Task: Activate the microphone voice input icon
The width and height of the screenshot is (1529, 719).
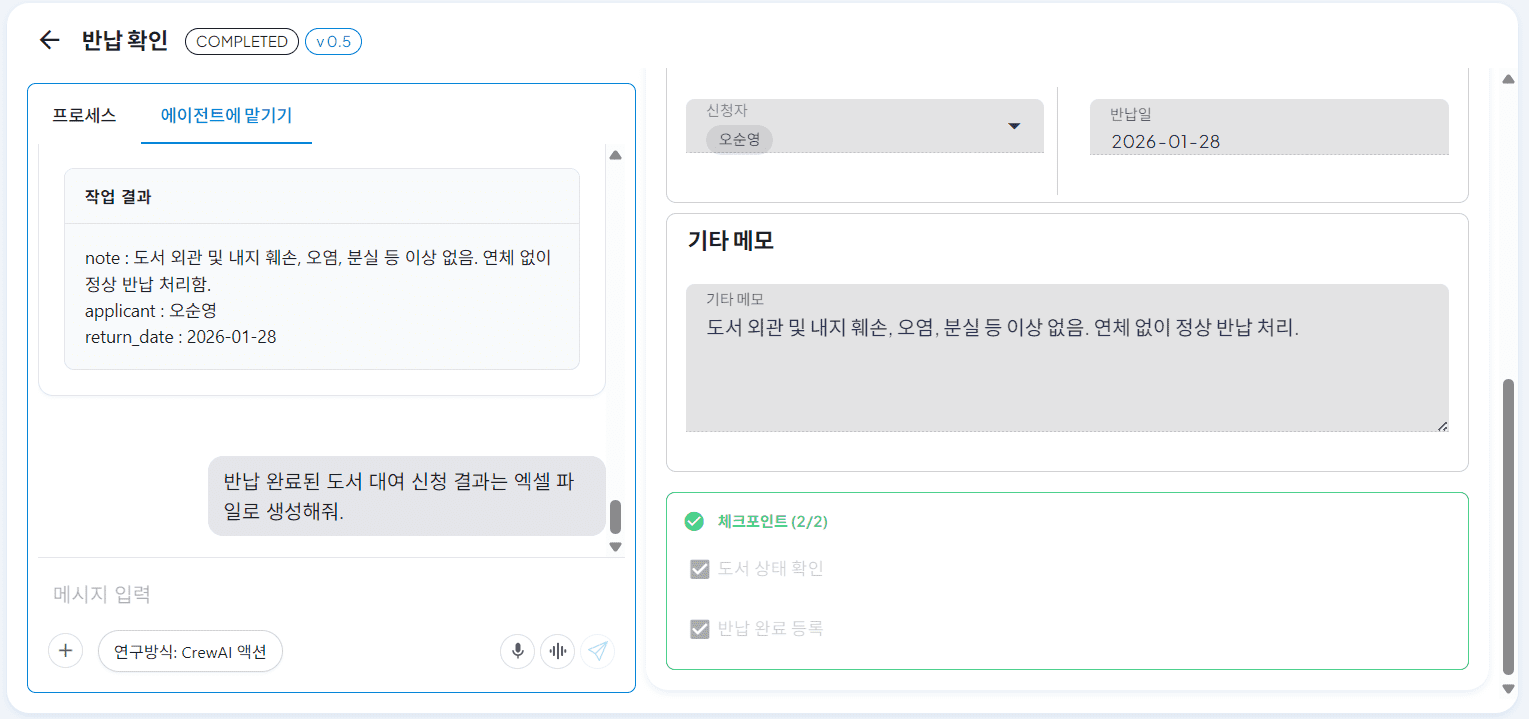Action: (518, 651)
